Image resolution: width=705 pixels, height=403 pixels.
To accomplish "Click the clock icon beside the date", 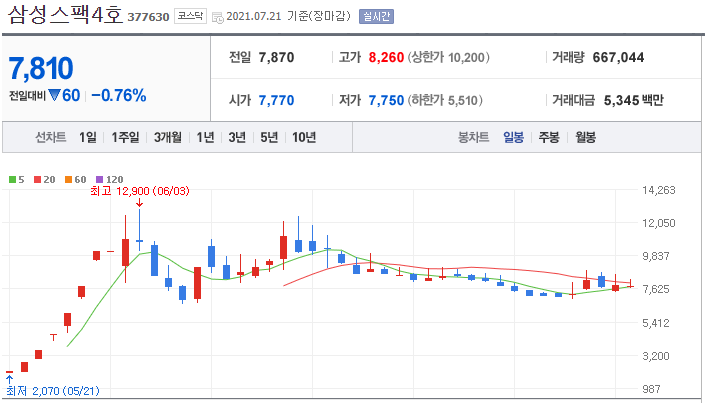I will pyautogui.click(x=218, y=18).
